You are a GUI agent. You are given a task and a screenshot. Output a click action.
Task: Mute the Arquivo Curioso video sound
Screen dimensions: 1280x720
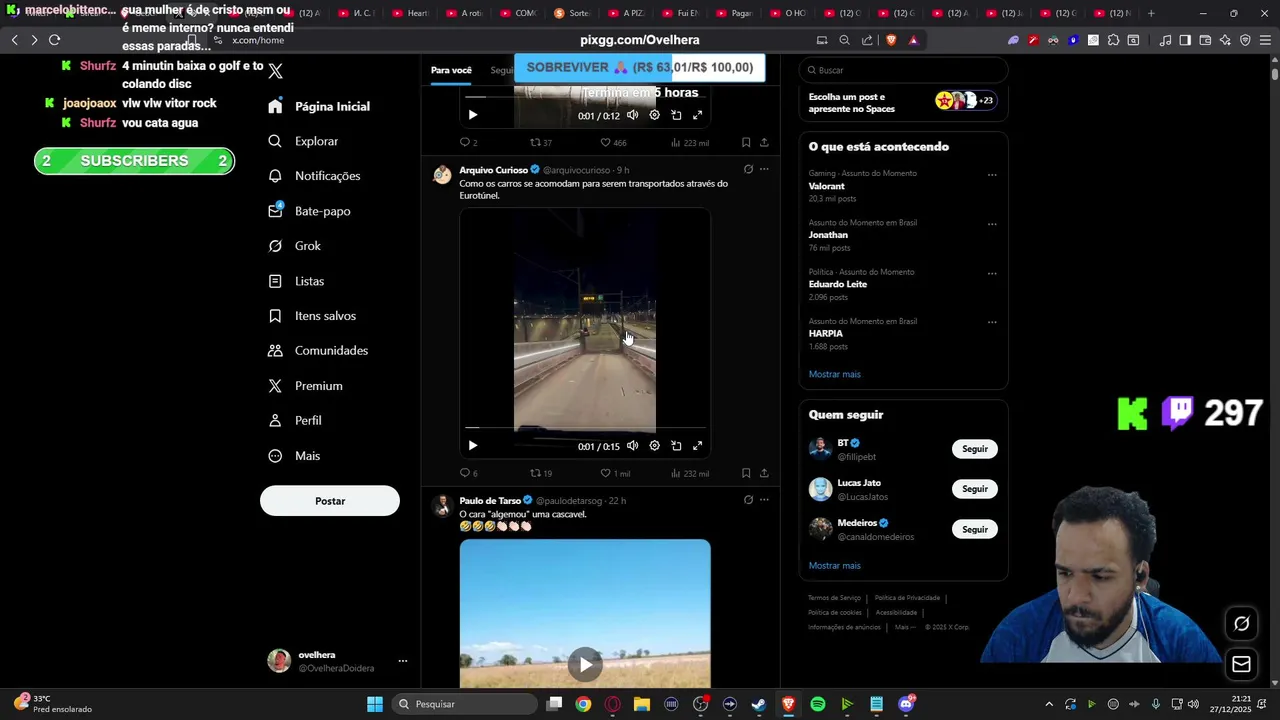[632, 446]
